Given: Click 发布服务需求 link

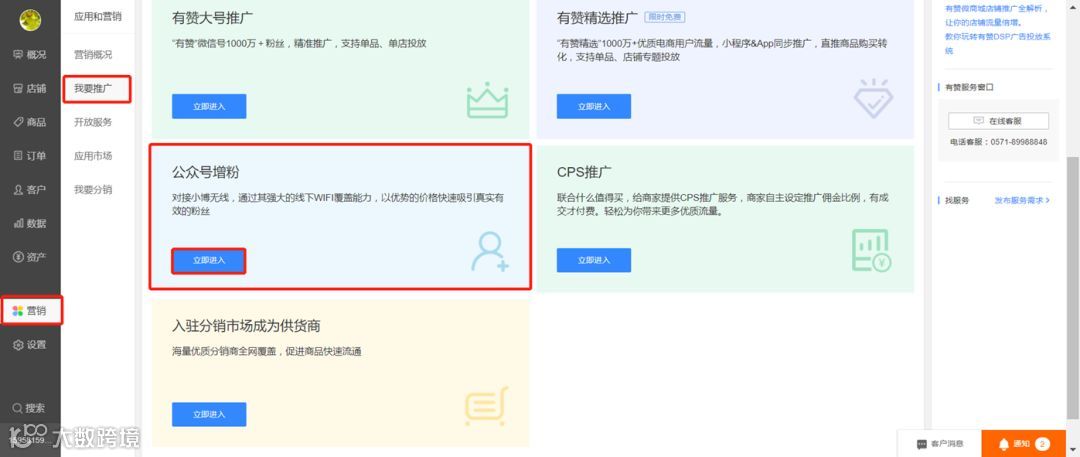Looking at the screenshot, I should pos(1021,201).
